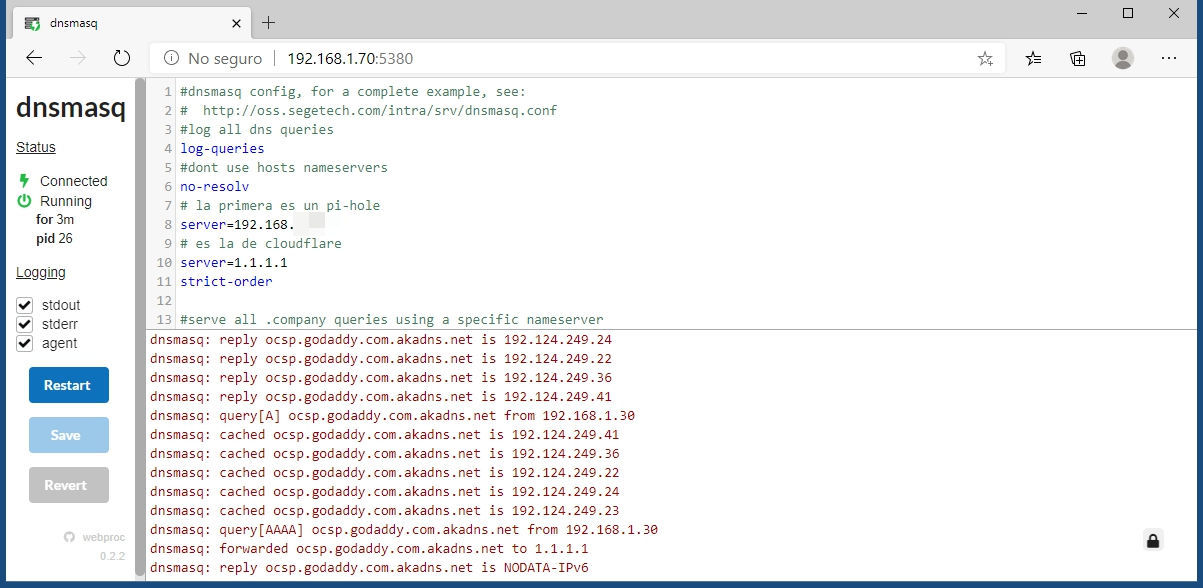This screenshot has height=588, width=1203.
Task: Open the user profile avatar
Action: tap(1123, 58)
